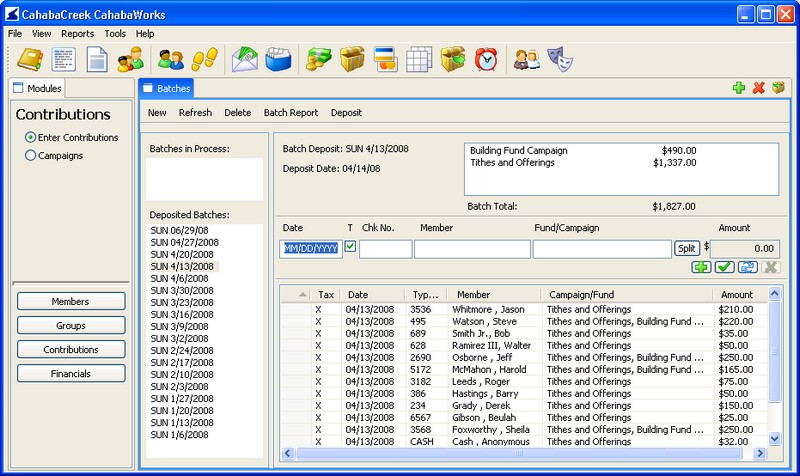
Task: Toggle the T tax checkbox
Action: 350,246
